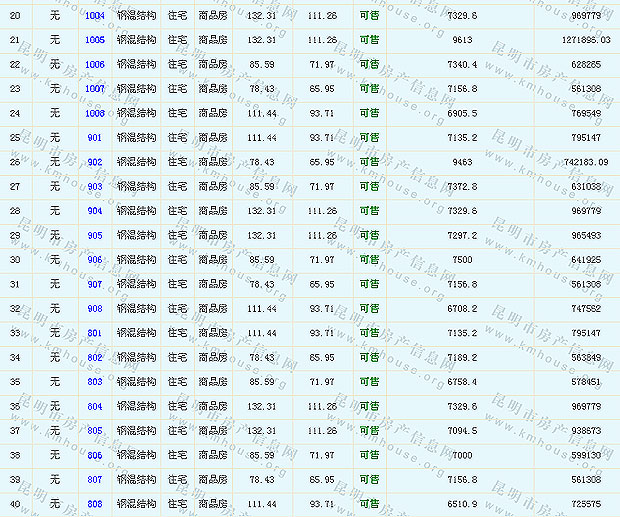620x517 pixels.
Task: Open room 905 hyperlink
Action: pos(95,236)
